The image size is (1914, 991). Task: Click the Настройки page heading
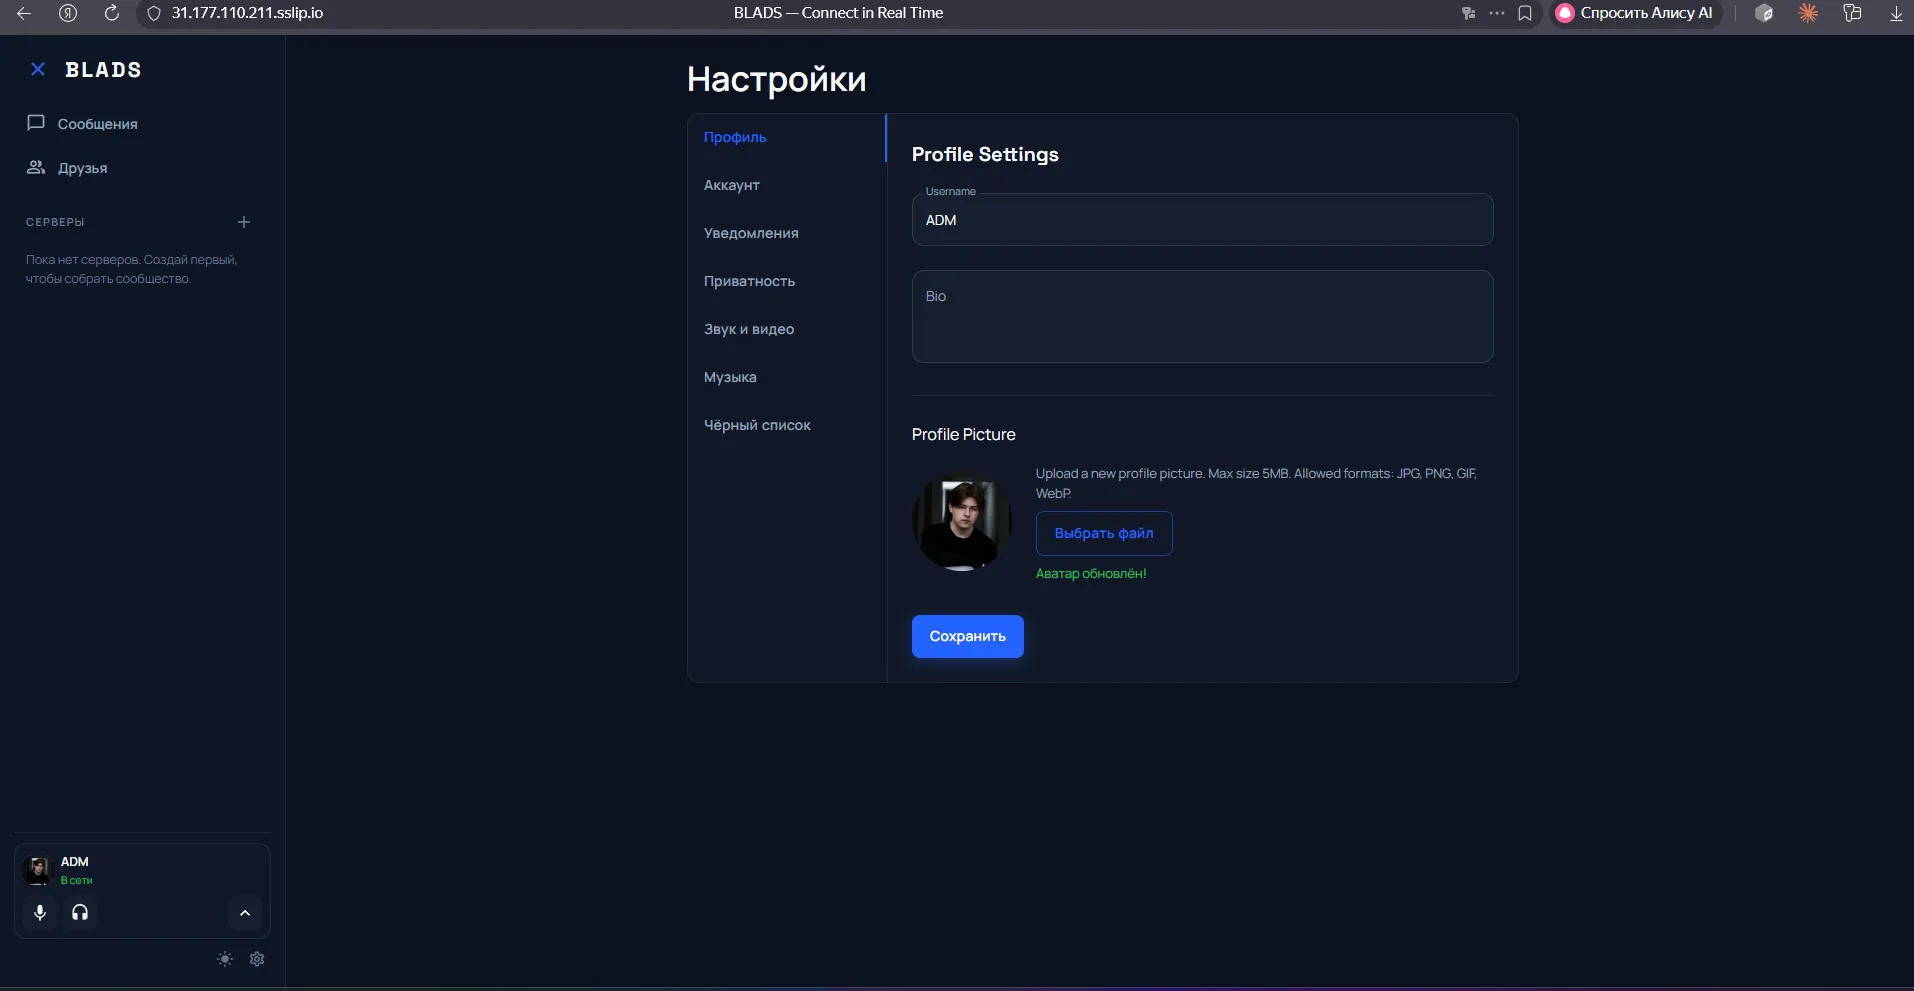777,79
